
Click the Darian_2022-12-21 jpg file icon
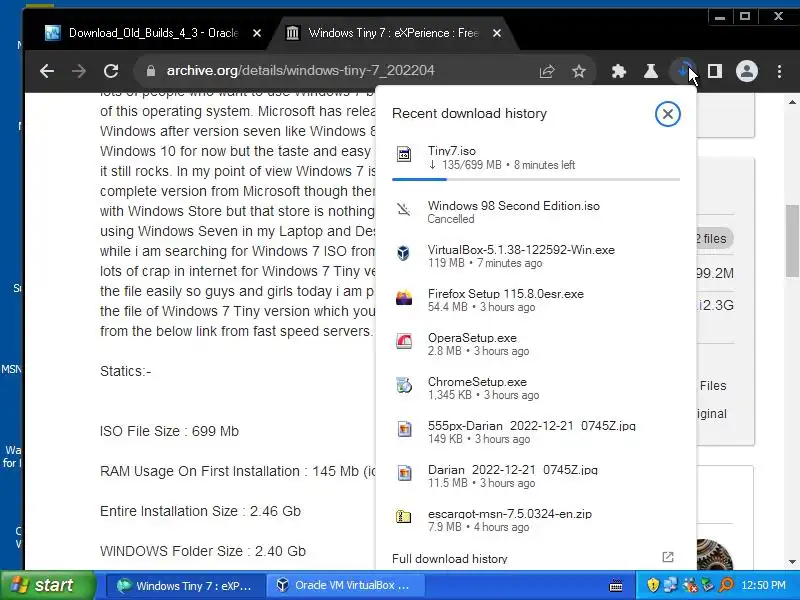pos(404,473)
